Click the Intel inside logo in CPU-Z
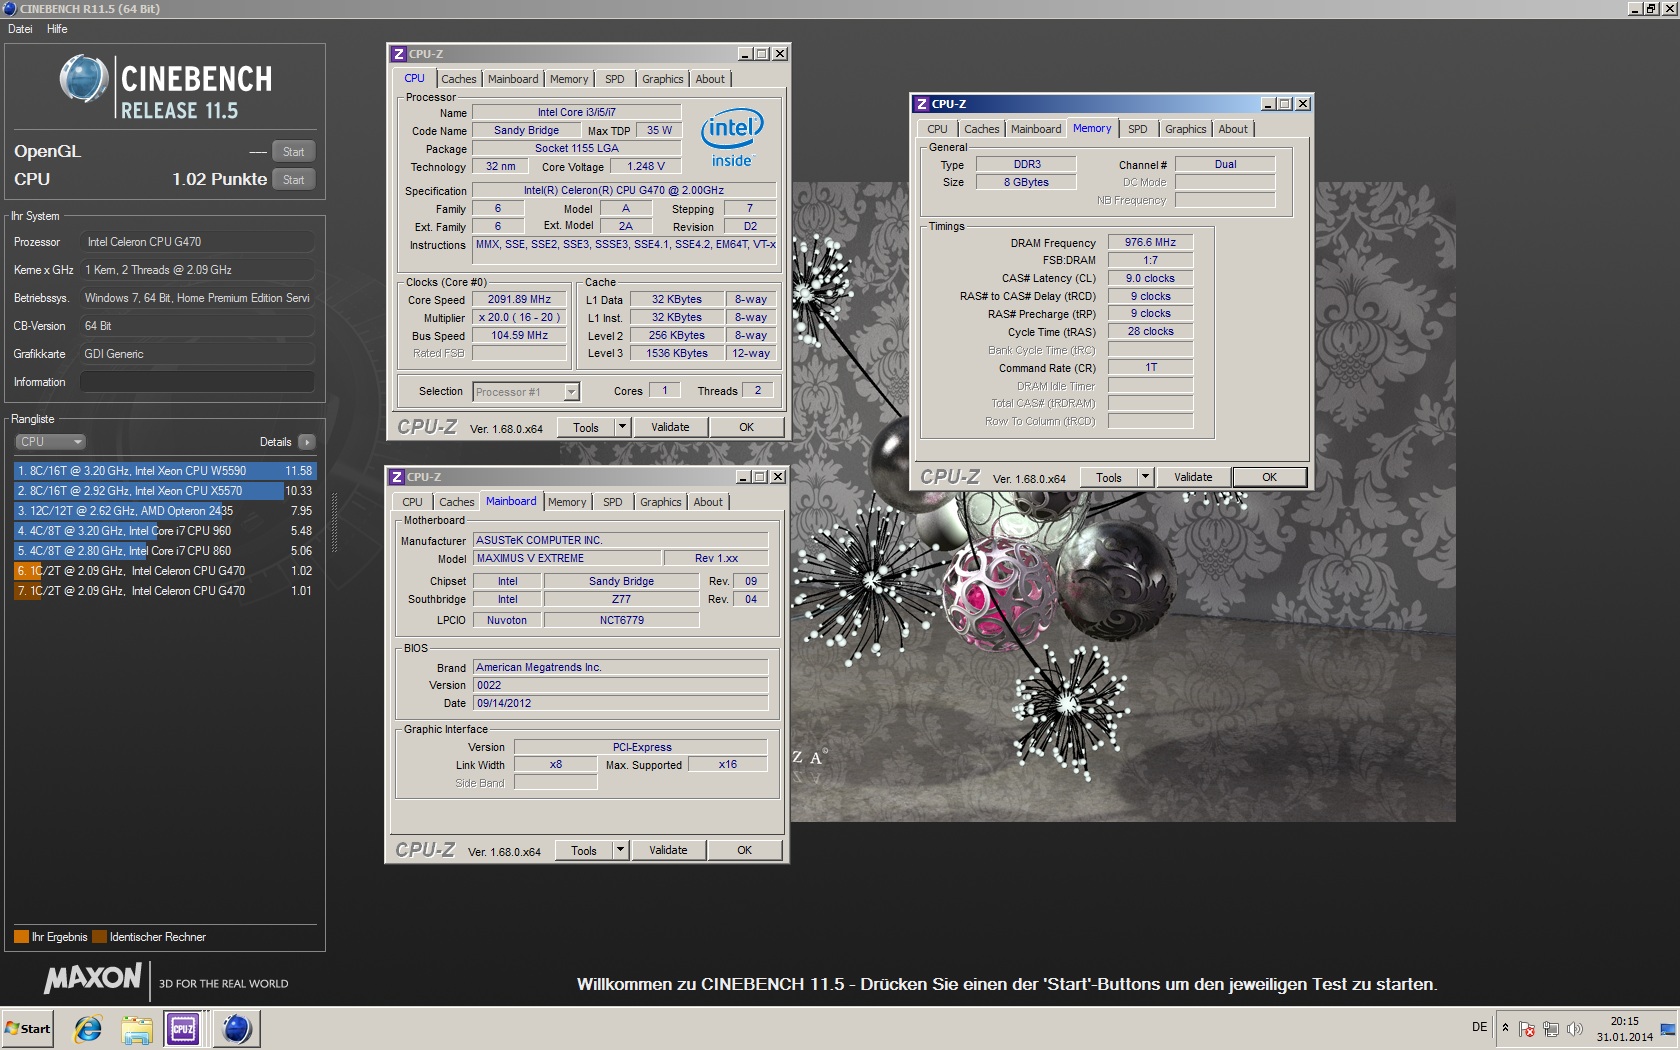The height and width of the screenshot is (1050, 1680). click(x=732, y=138)
